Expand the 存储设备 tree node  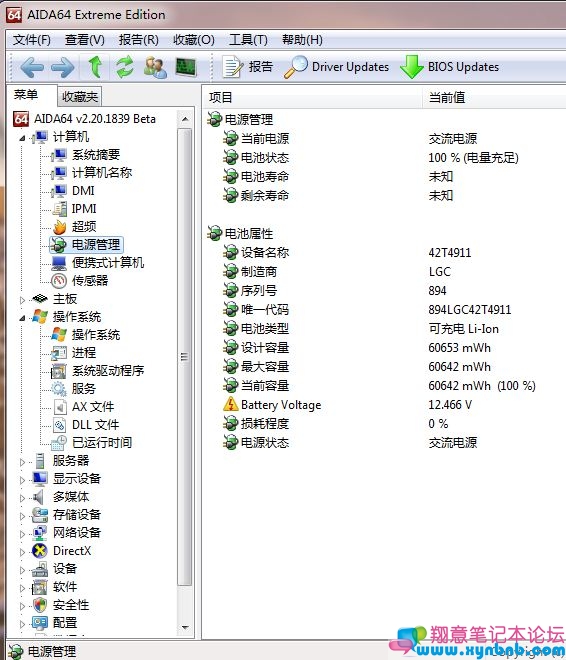22,516
